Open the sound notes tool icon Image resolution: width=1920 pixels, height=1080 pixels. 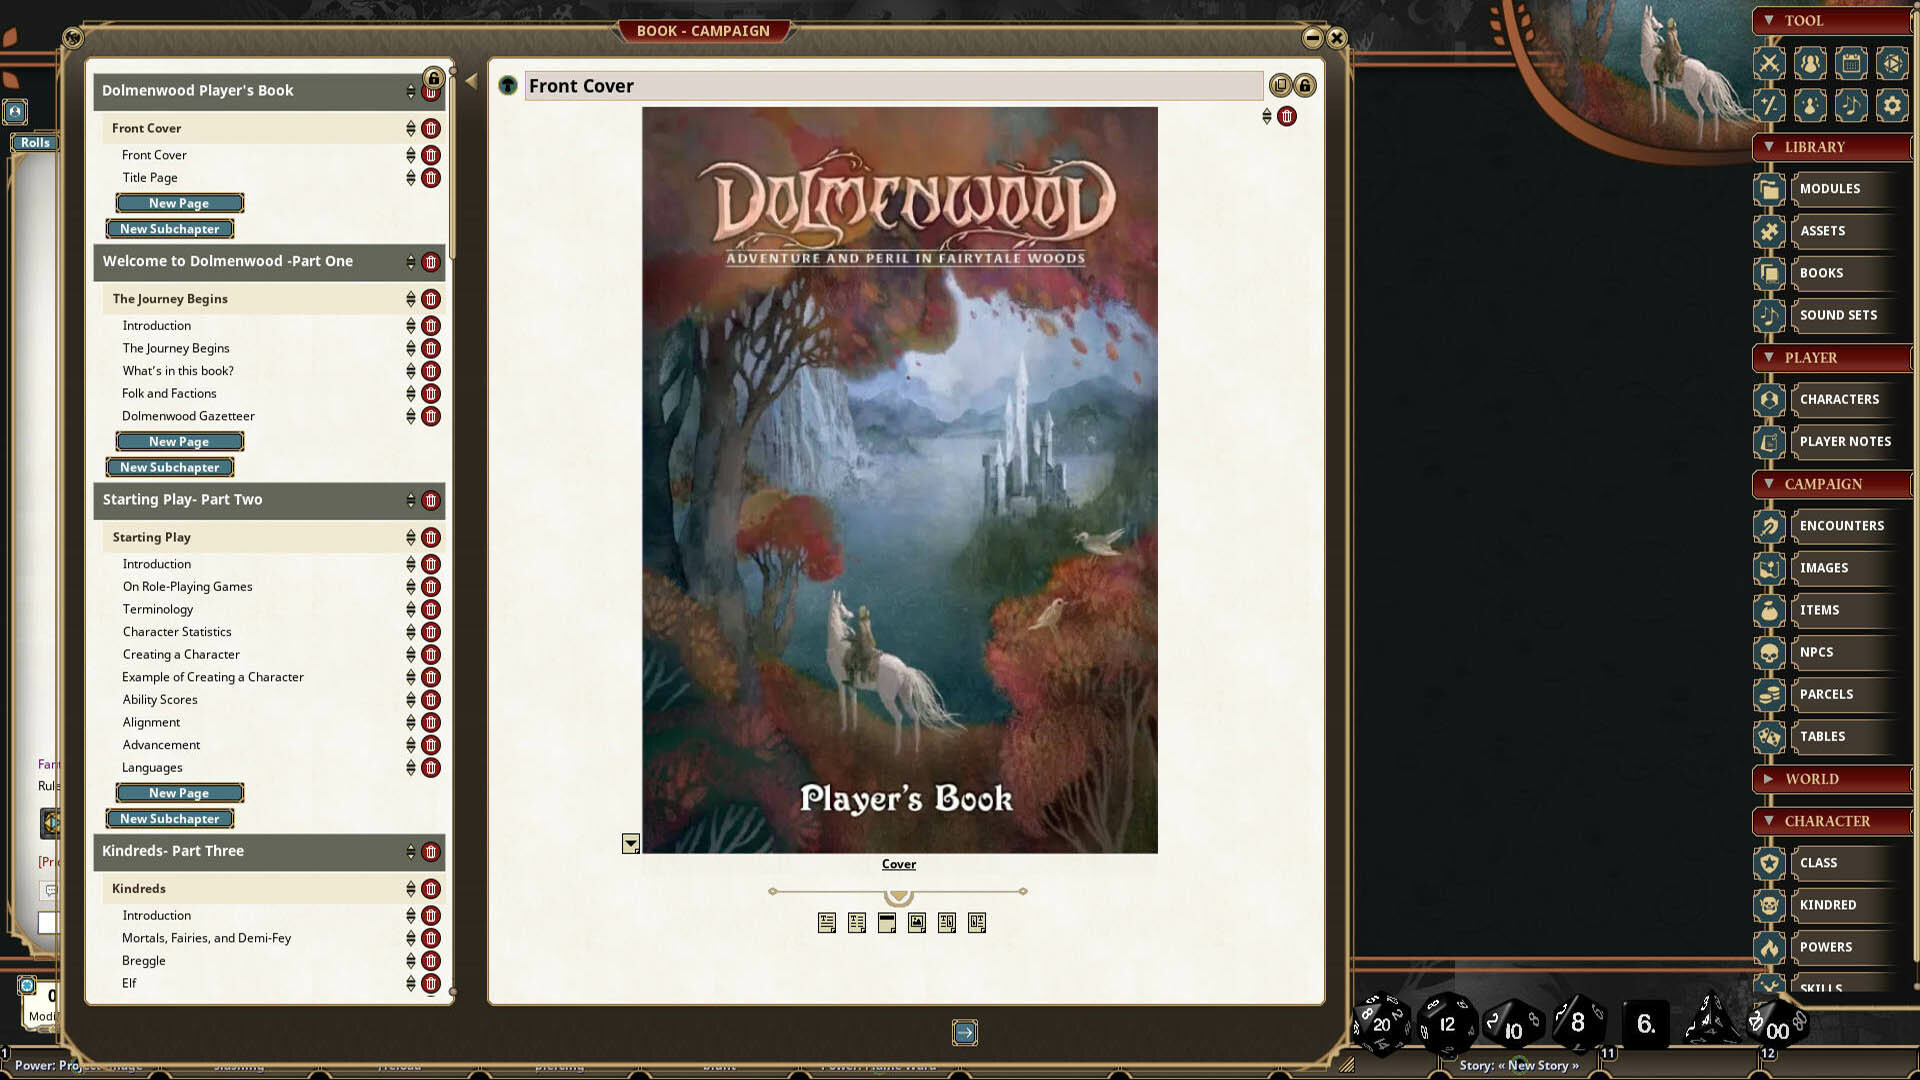click(1851, 105)
